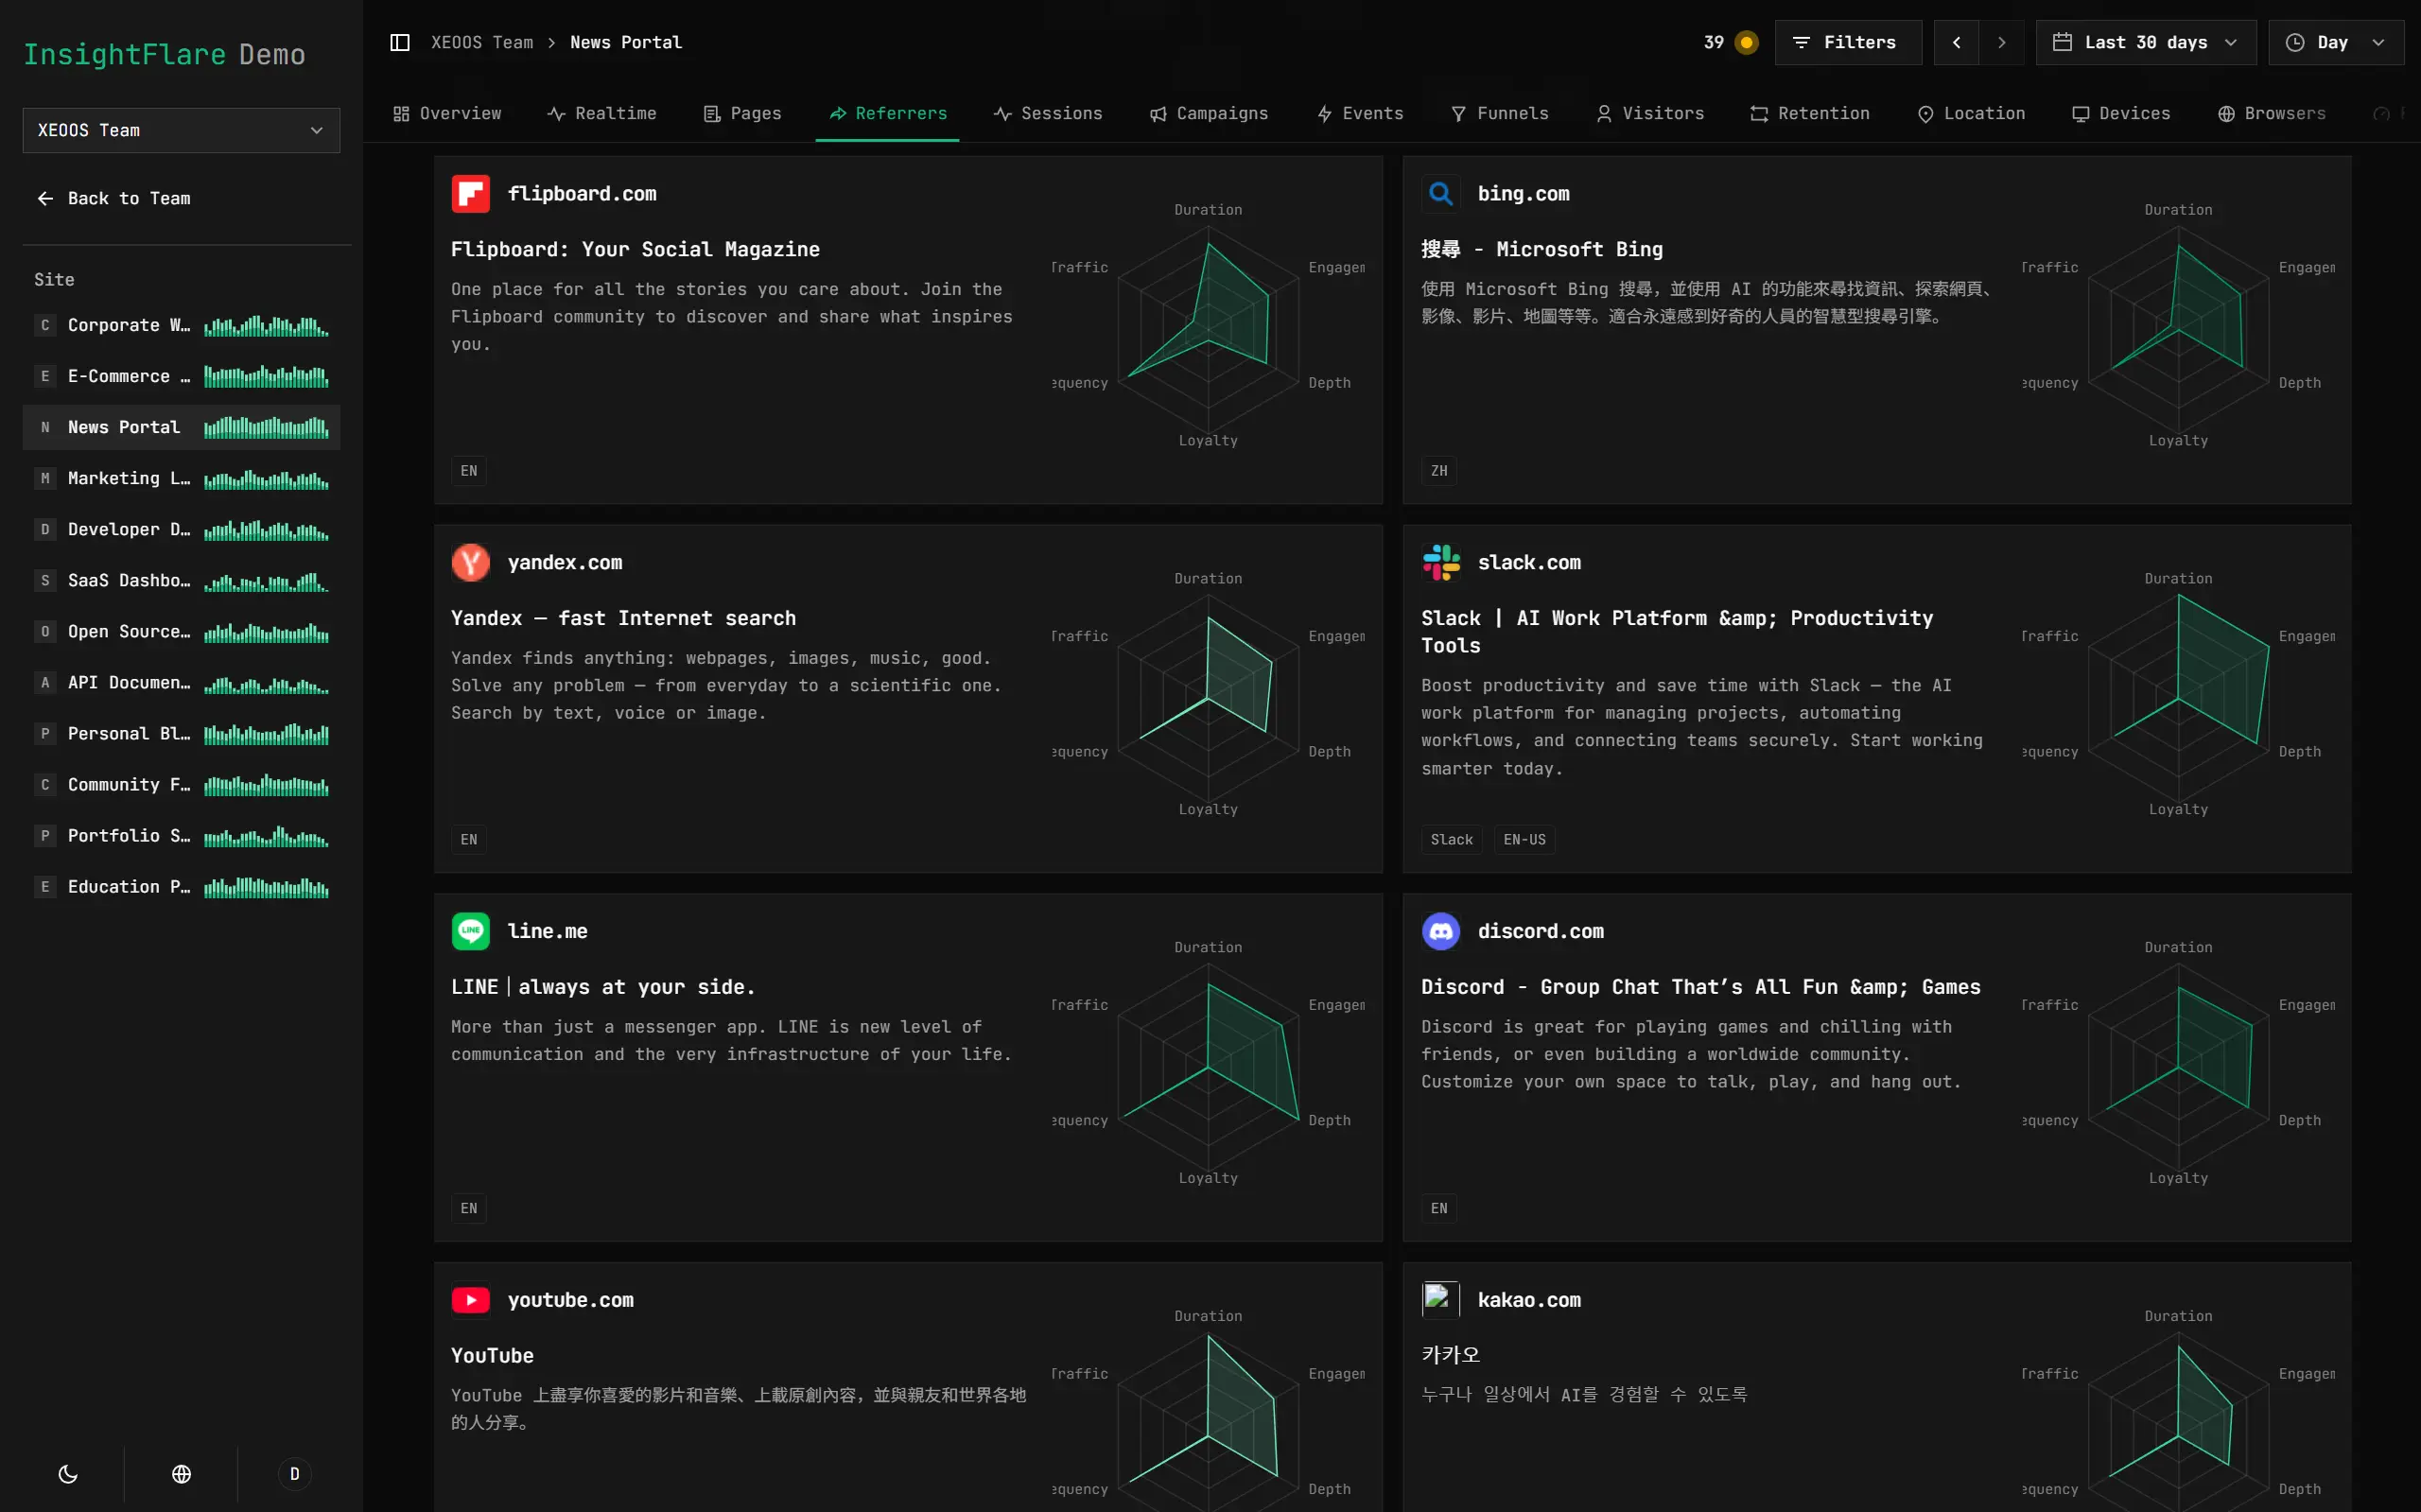Switch to the Pages tab
This screenshot has width=2421, height=1512.
pyautogui.click(x=742, y=113)
